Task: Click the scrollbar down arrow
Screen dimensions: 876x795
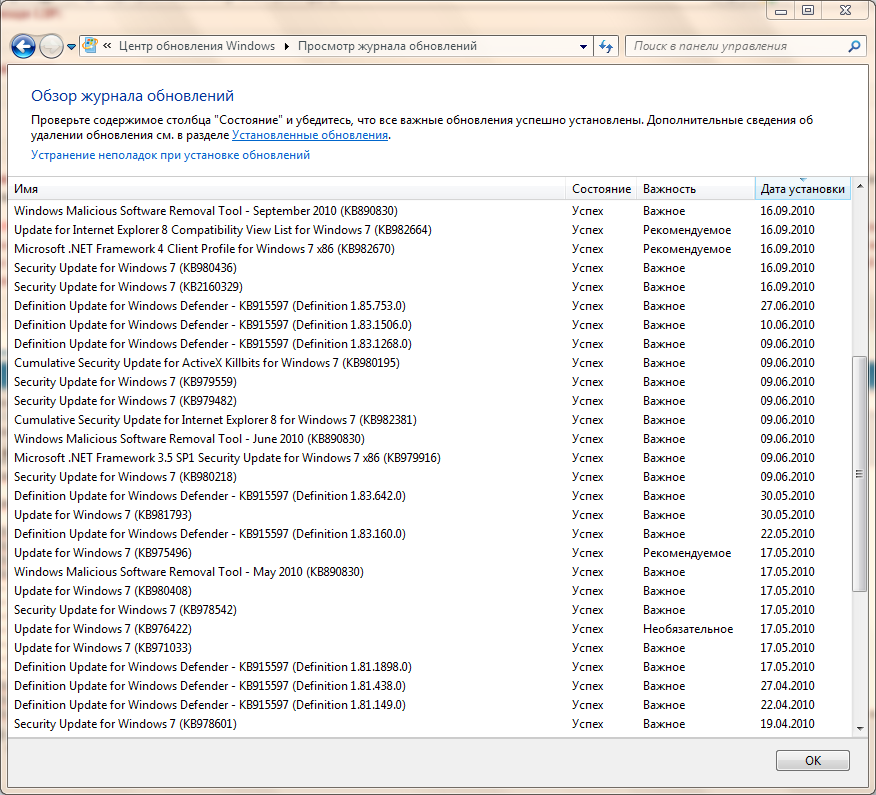Action: pyautogui.click(x=860, y=728)
